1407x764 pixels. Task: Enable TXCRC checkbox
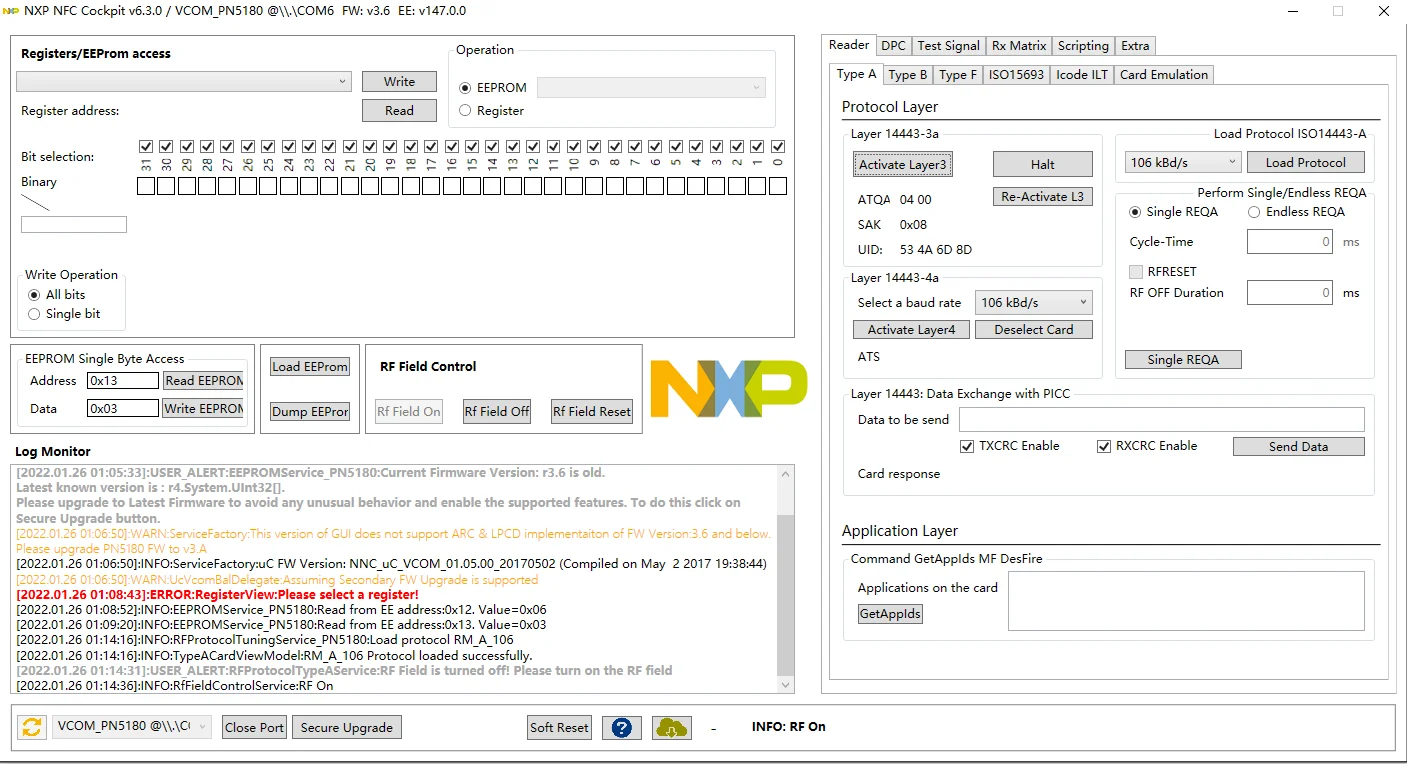point(967,446)
